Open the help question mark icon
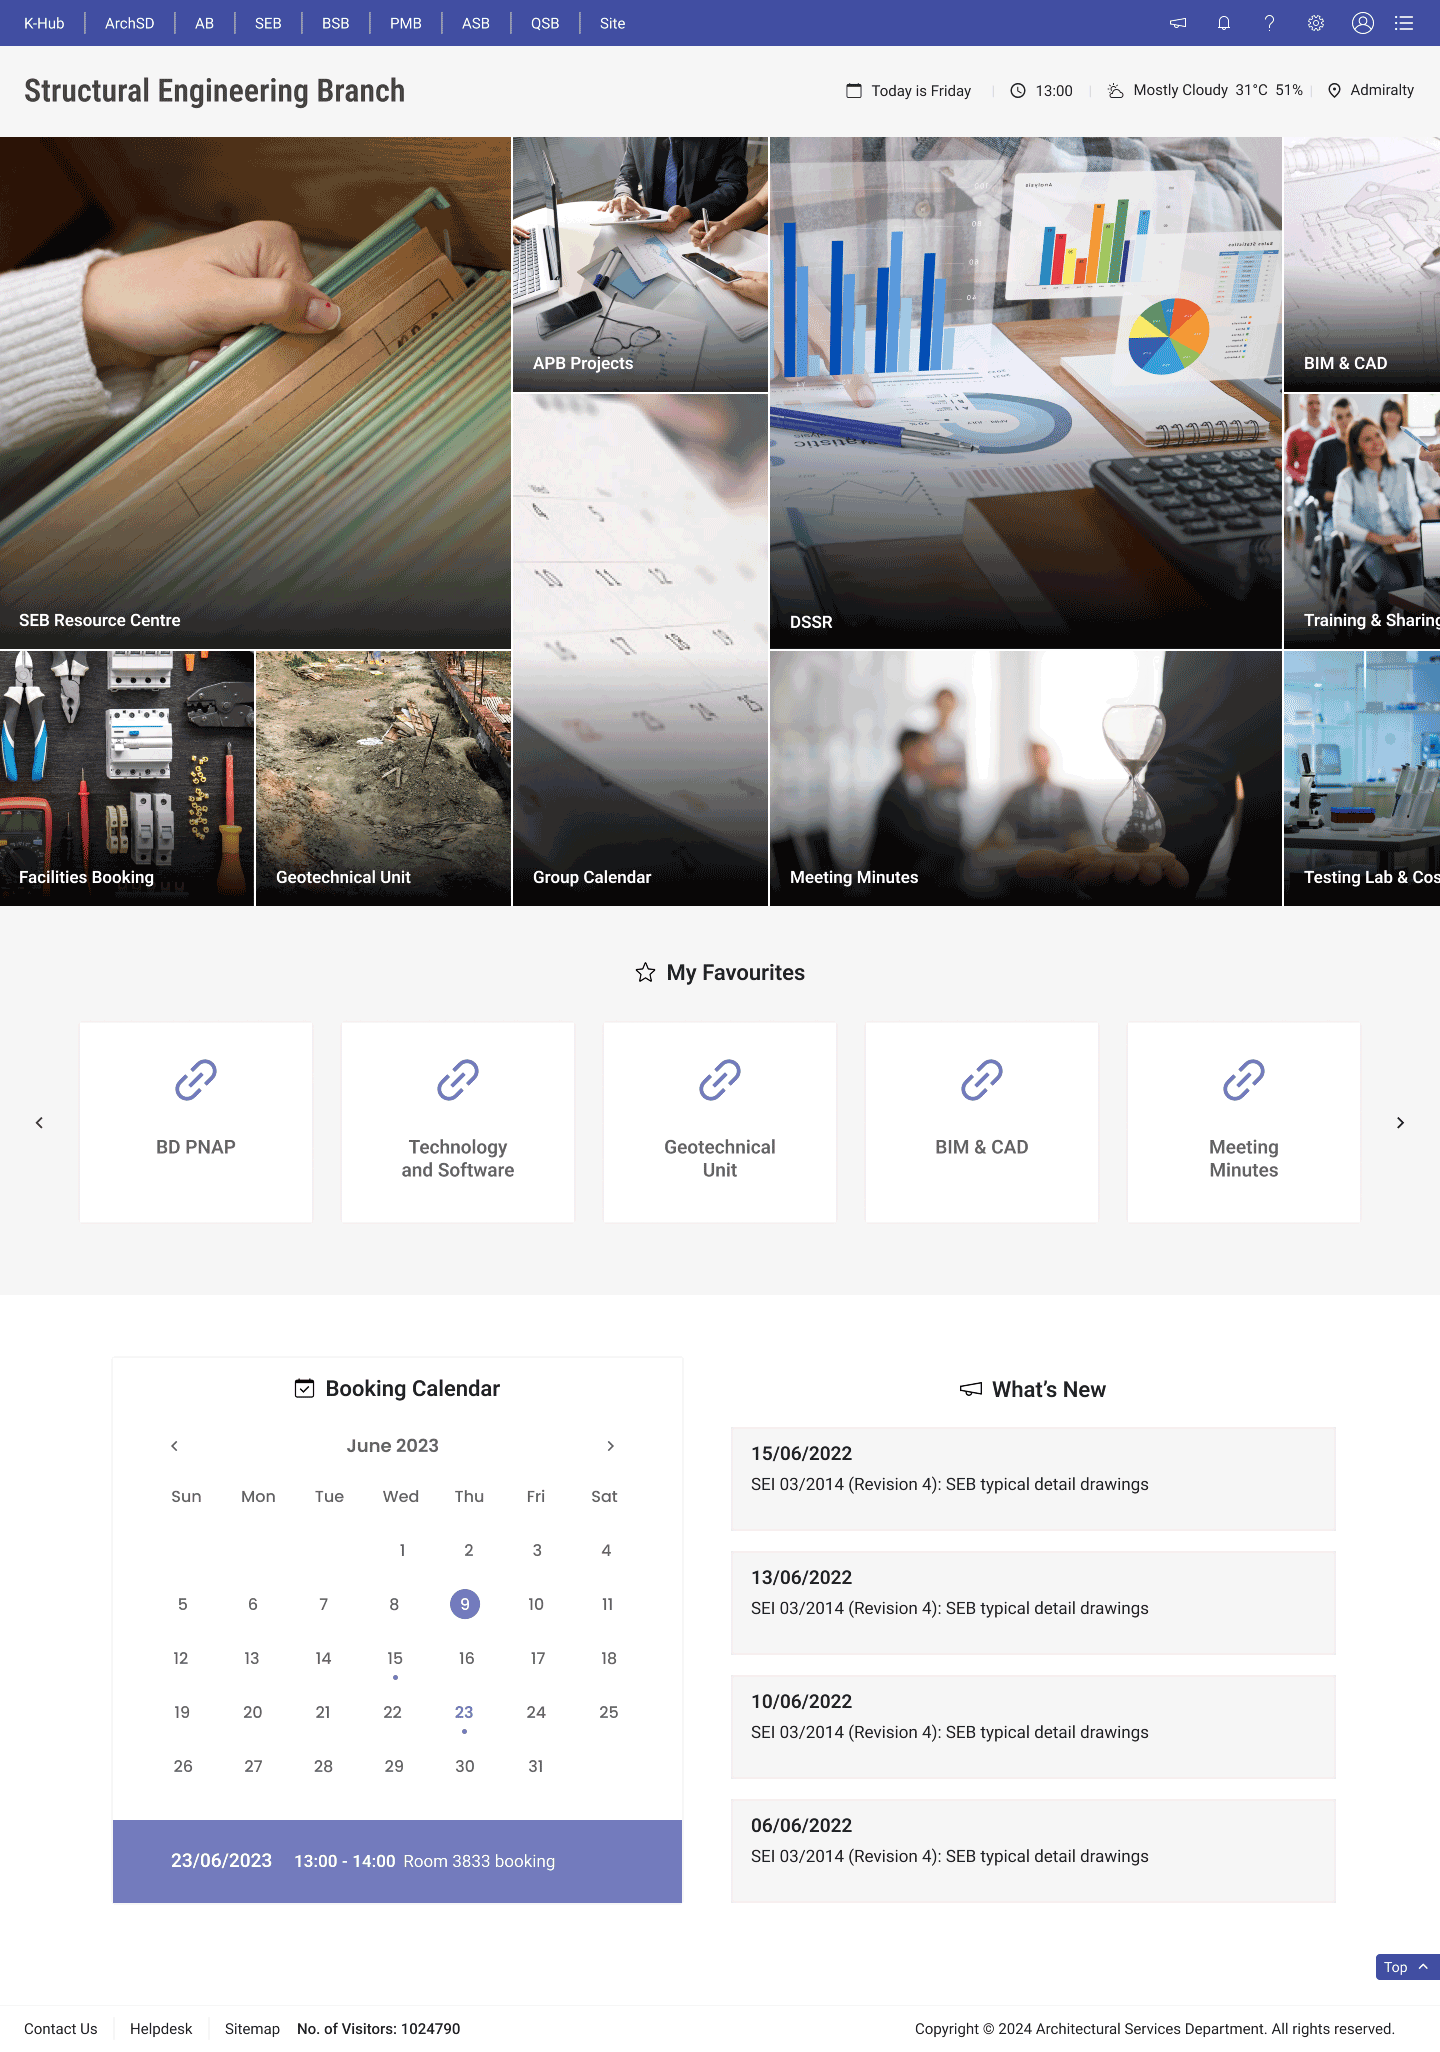Viewport: 1440px width, 2052px height. click(1270, 23)
